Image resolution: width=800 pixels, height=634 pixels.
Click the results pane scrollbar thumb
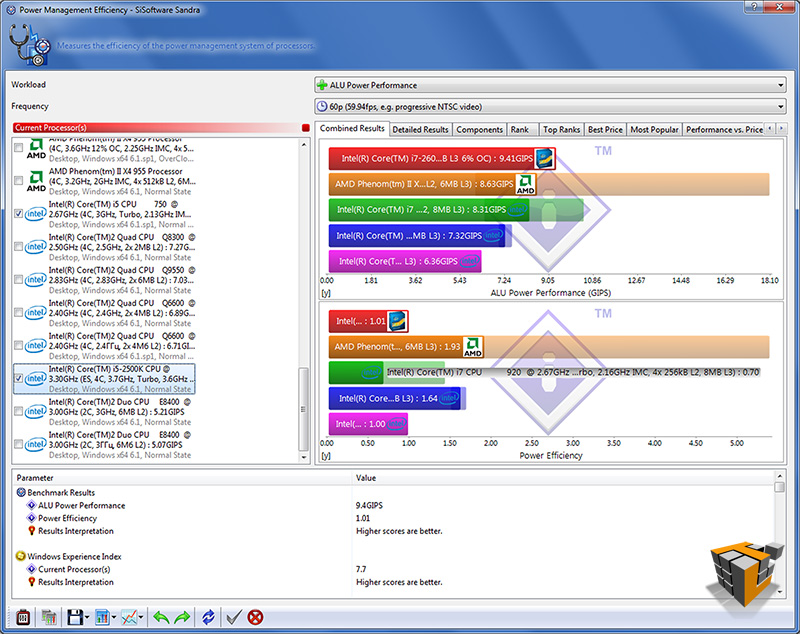[779, 487]
